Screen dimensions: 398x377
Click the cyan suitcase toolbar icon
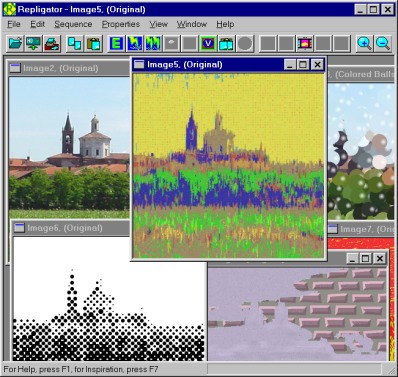tap(226, 44)
